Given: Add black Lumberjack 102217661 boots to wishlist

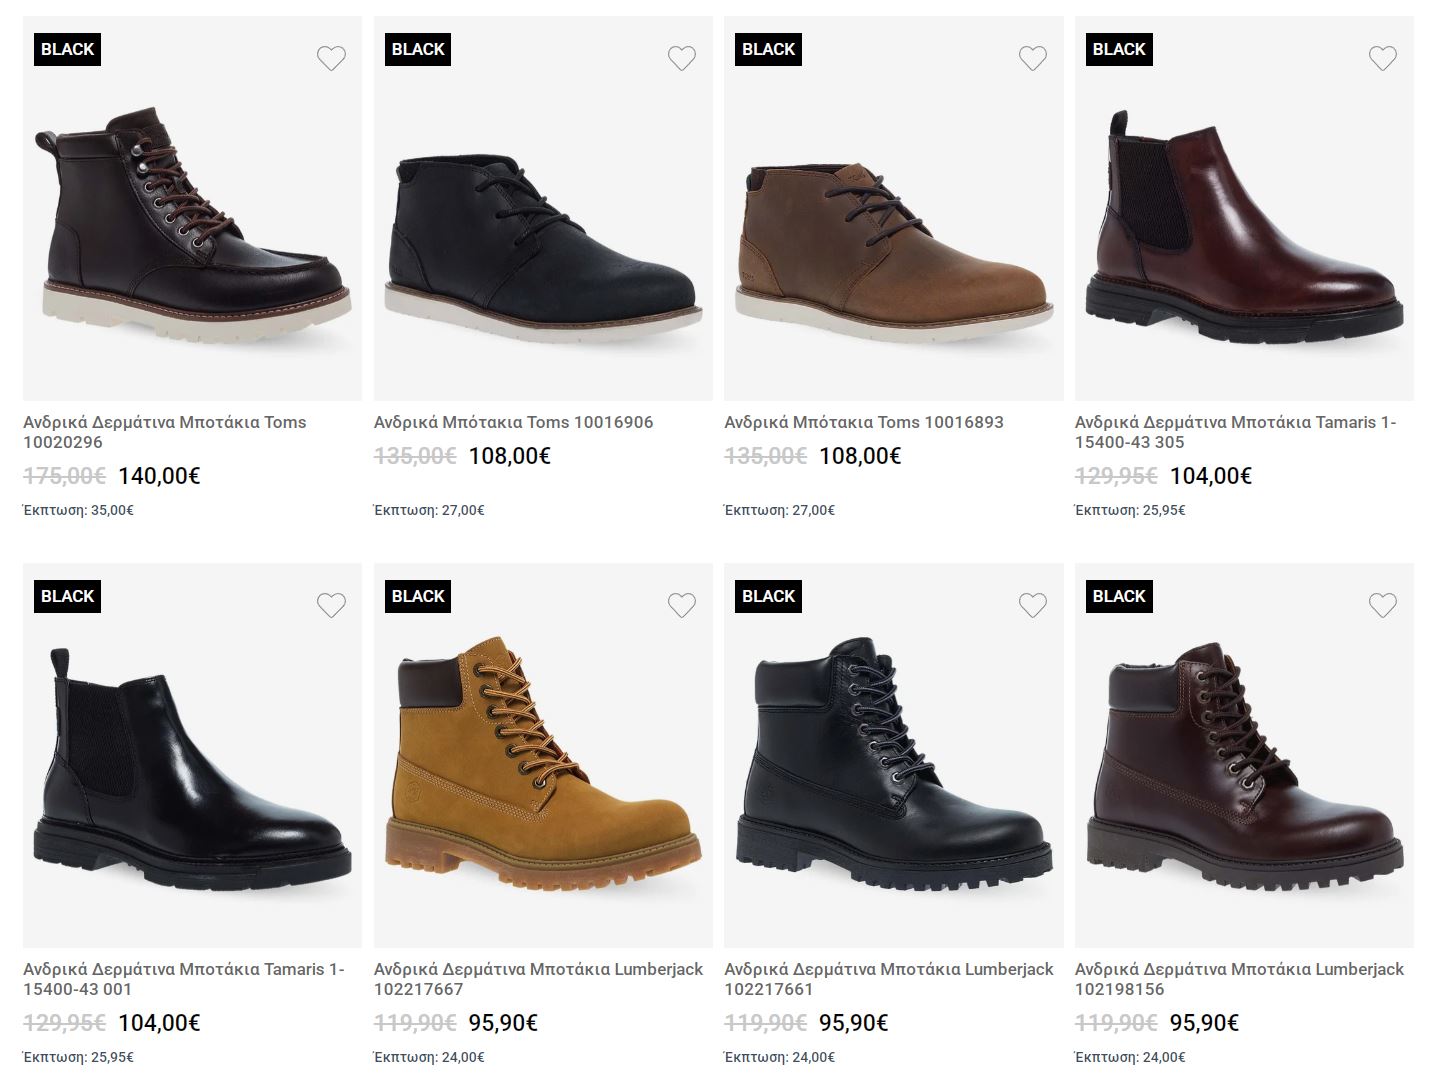Looking at the screenshot, I should pyautogui.click(x=1032, y=605).
